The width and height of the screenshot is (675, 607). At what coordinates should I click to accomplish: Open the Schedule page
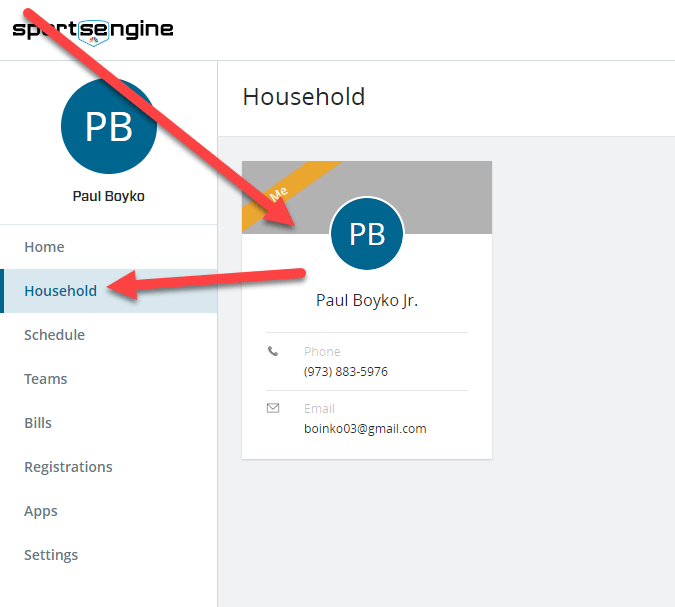tap(55, 335)
